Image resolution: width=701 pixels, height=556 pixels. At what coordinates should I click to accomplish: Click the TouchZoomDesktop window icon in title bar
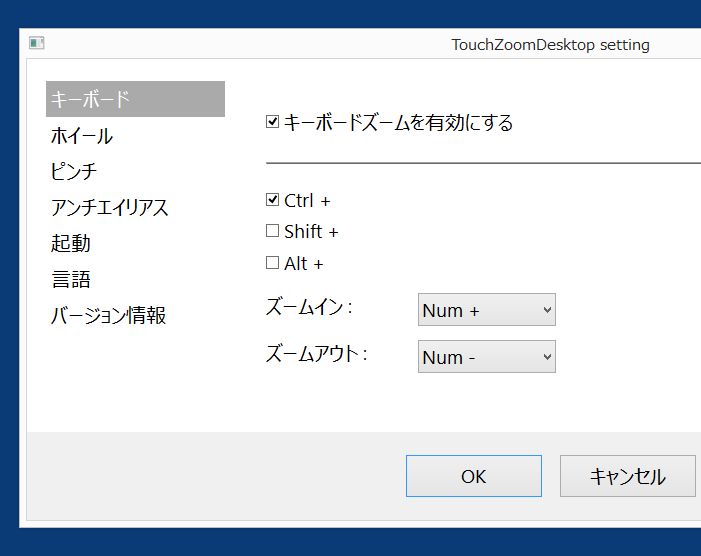click(37, 43)
